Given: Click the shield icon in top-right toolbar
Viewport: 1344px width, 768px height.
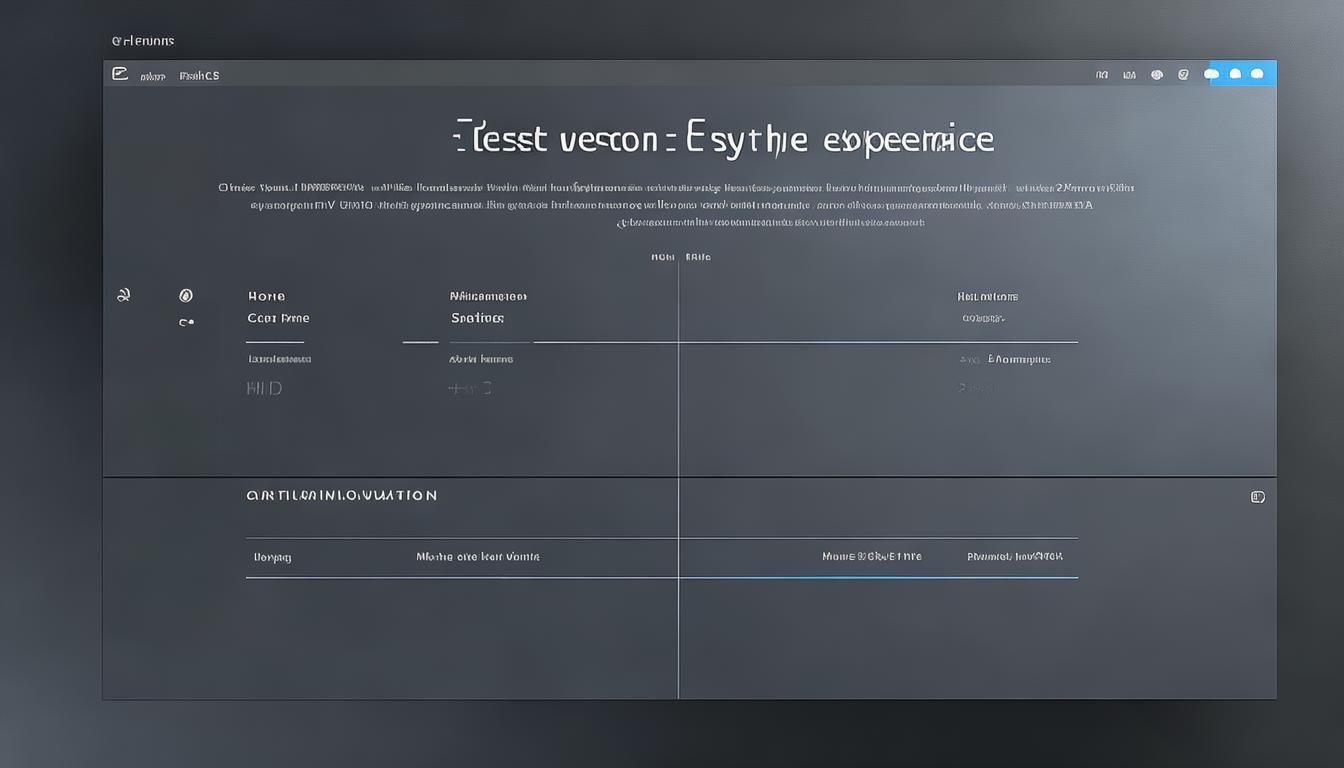Looking at the screenshot, I should click(1183, 74).
